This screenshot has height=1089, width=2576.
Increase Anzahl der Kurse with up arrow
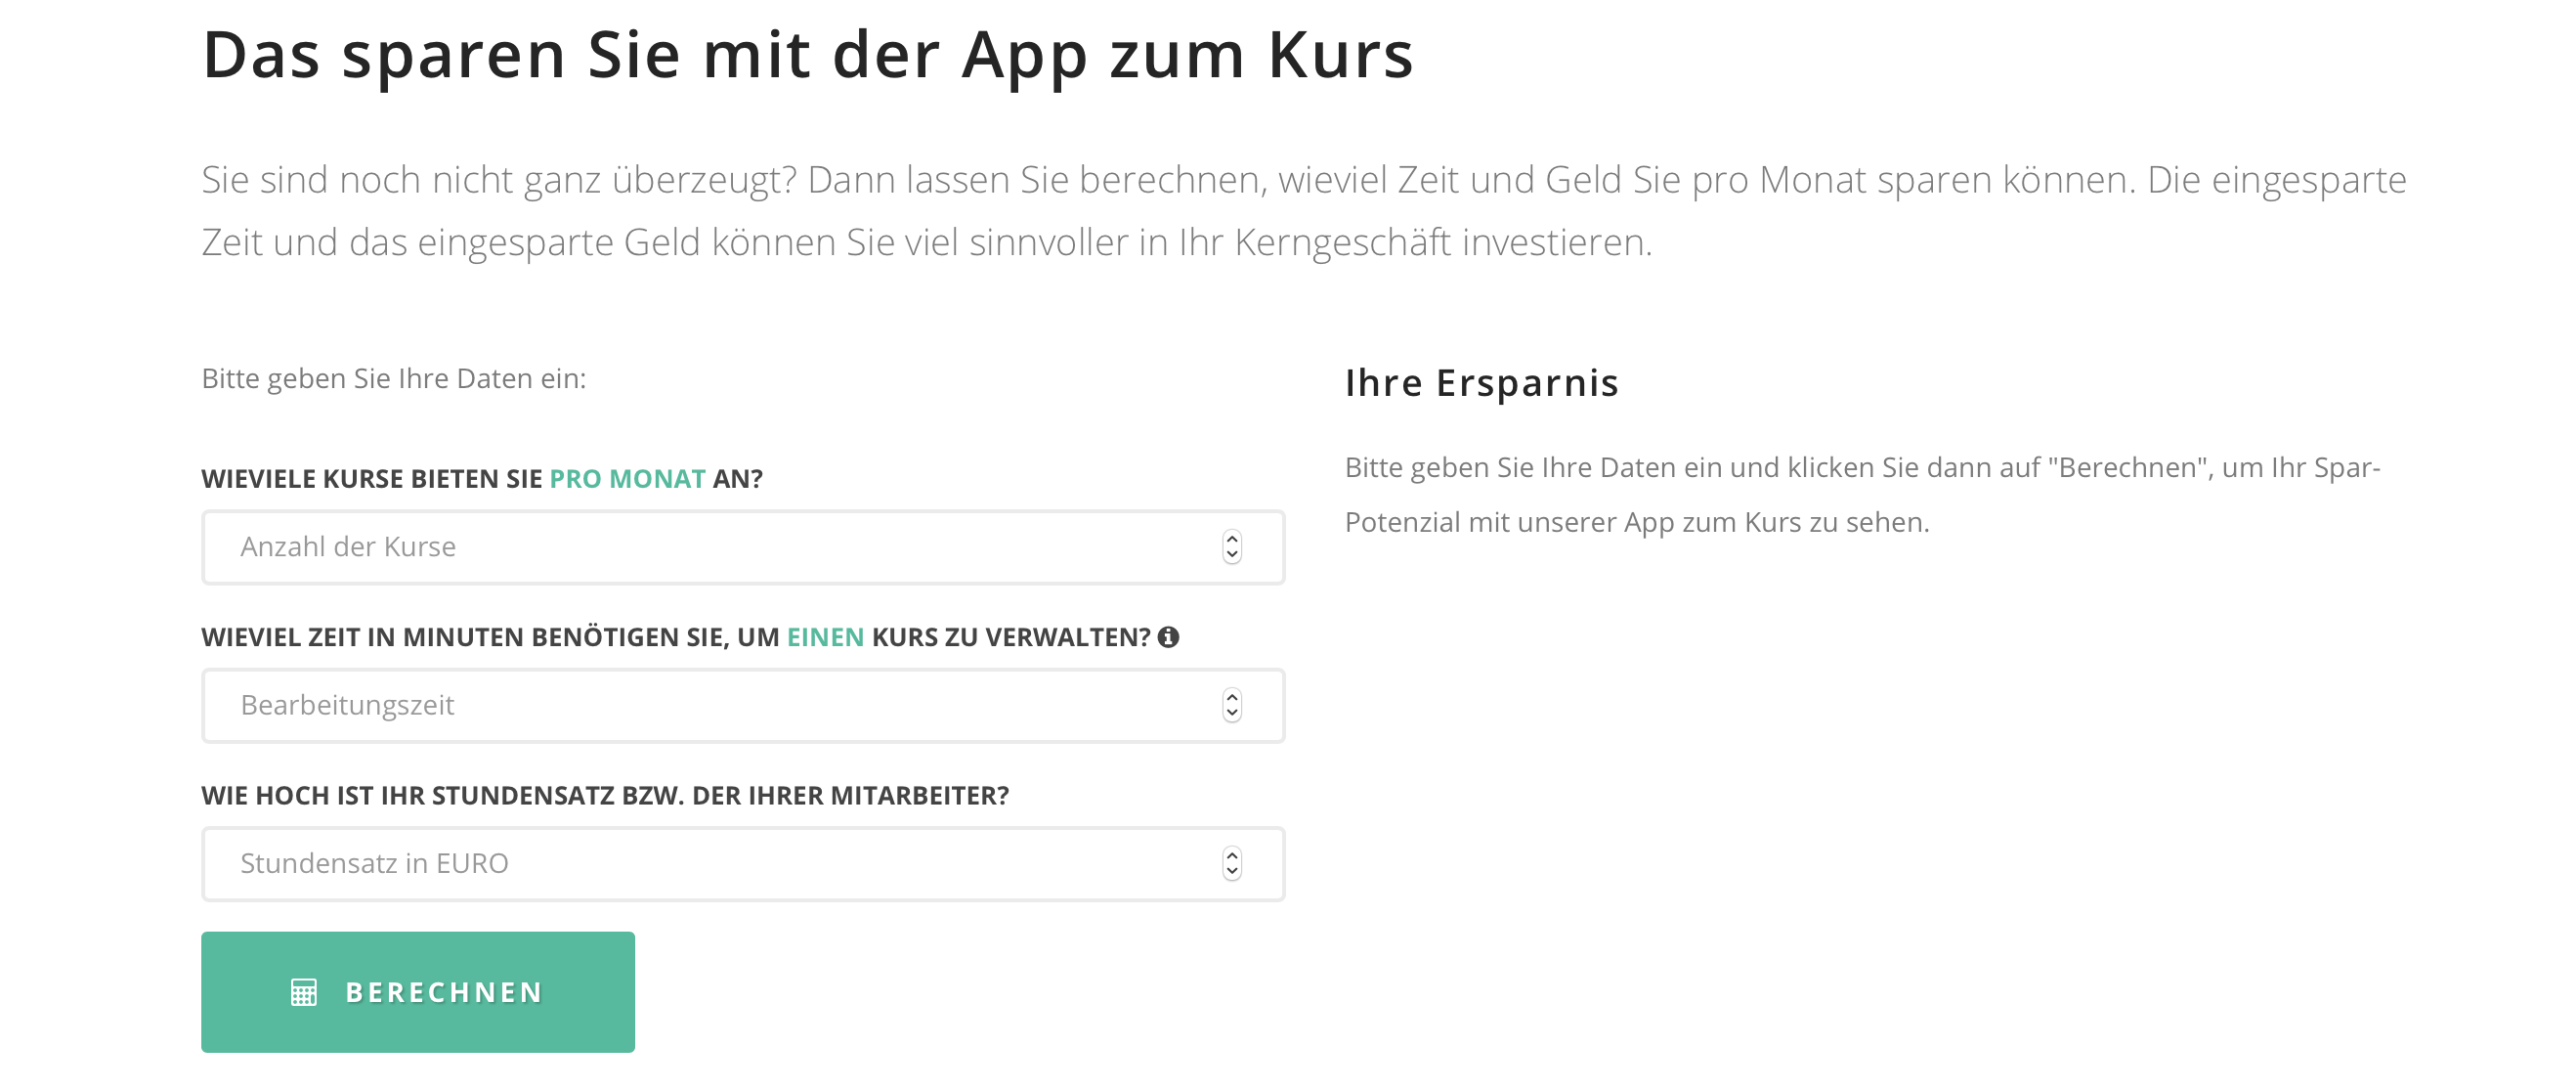[x=1232, y=538]
